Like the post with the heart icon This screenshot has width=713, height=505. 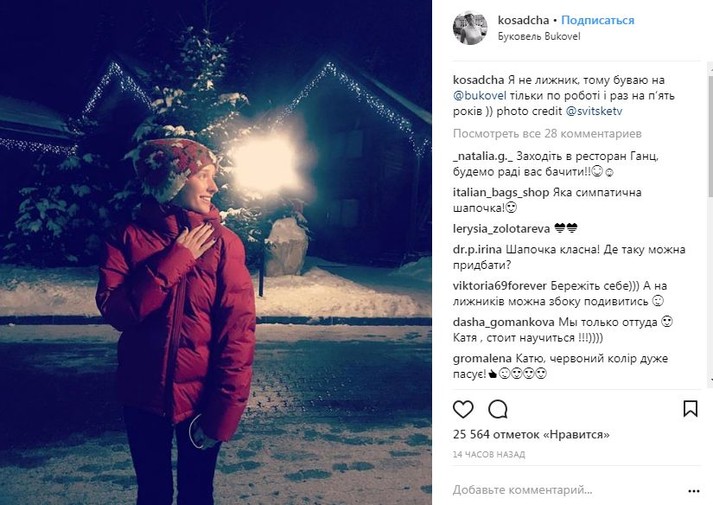tap(463, 410)
